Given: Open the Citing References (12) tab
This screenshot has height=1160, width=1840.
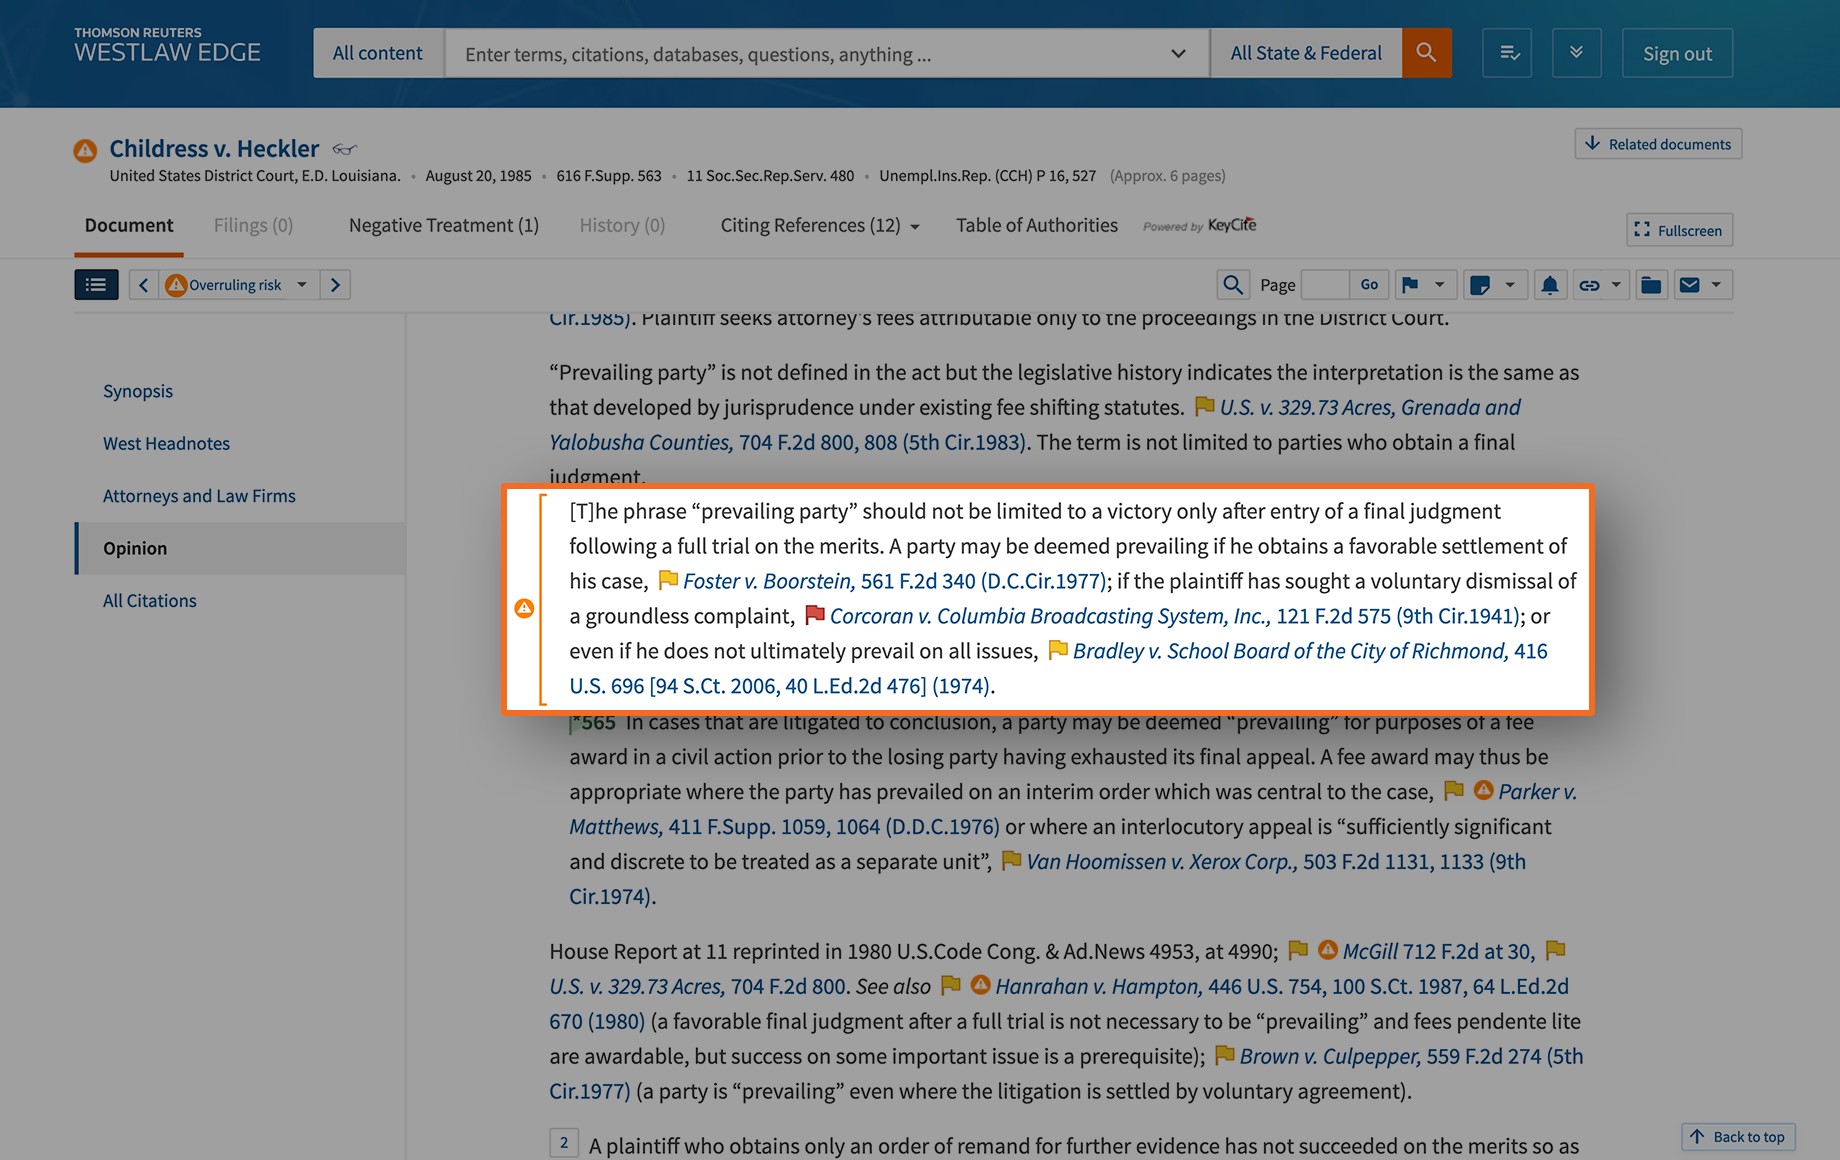Looking at the screenshot, I should (810, 225).
